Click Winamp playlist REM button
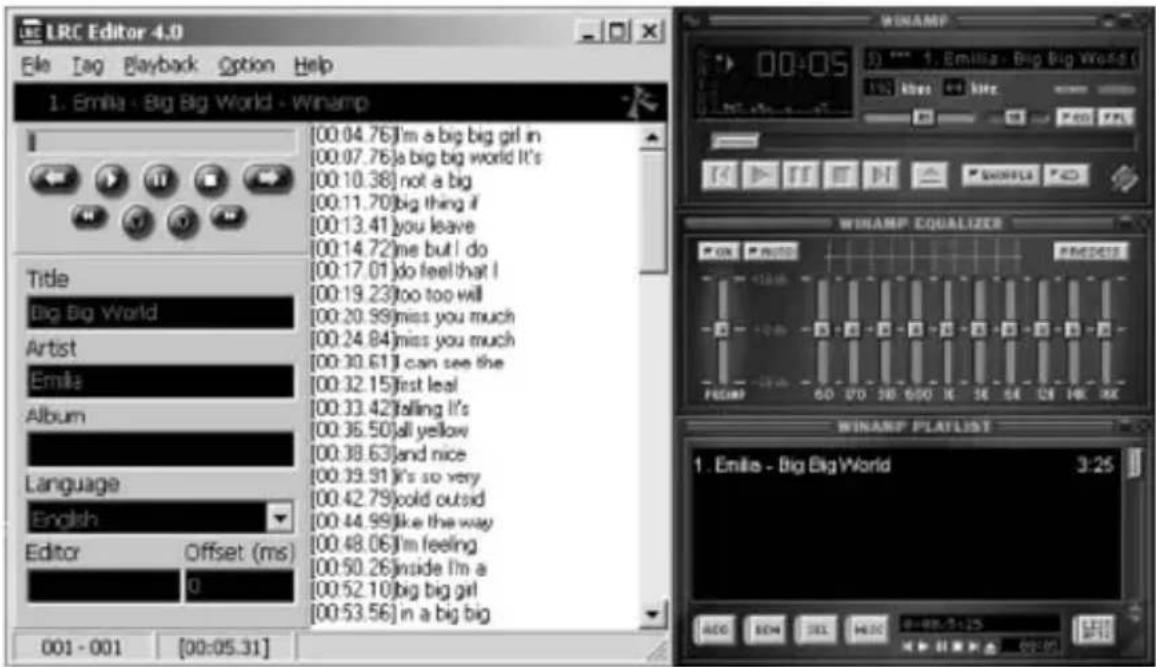1156x667 pixels. [x=767, y=630]
